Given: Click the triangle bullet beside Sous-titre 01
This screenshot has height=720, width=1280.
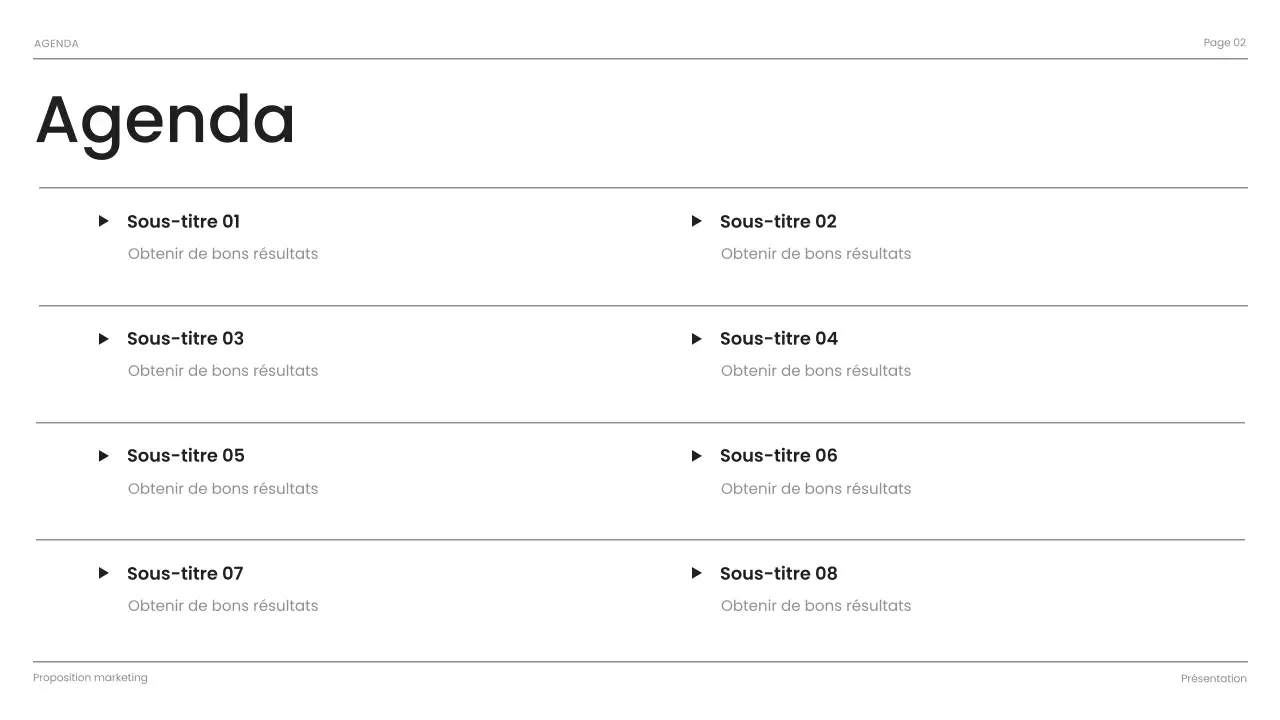Looking at the screenshot, I should [103, 221].
